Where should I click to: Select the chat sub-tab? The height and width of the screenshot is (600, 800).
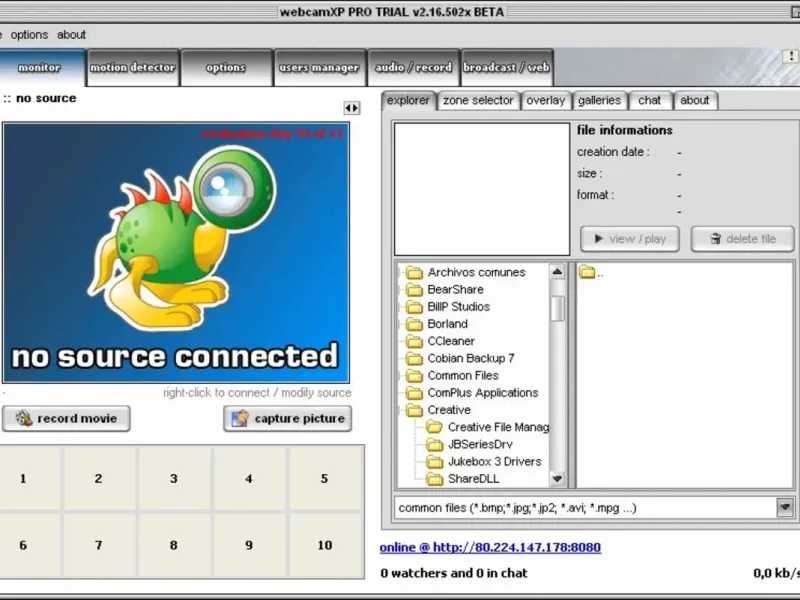pos(649,101)
